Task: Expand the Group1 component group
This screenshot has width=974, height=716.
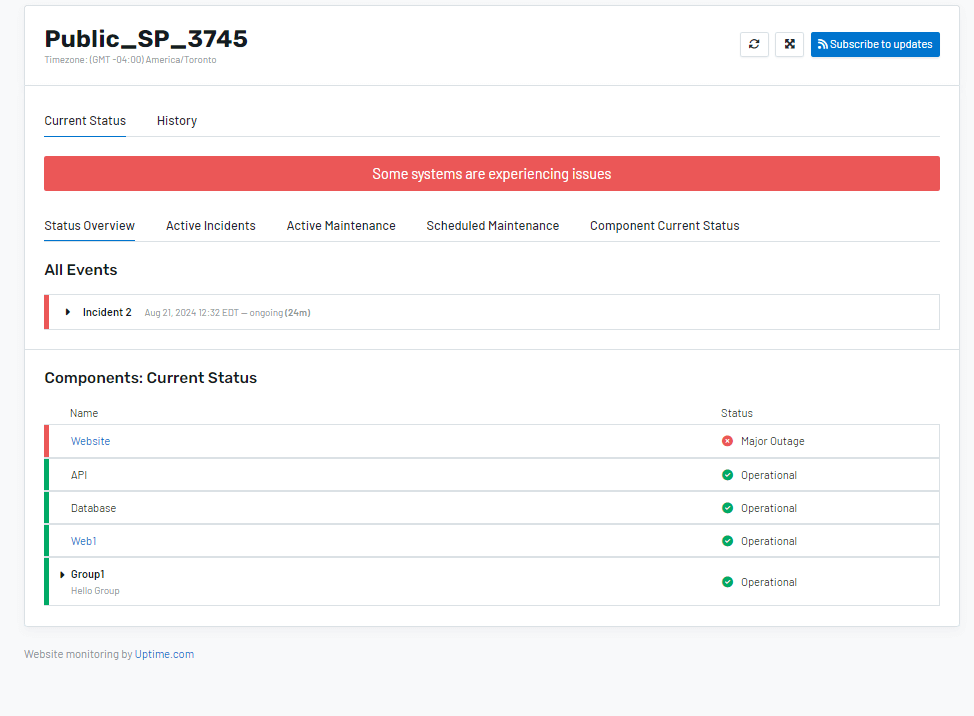Action: click(62, 574)
